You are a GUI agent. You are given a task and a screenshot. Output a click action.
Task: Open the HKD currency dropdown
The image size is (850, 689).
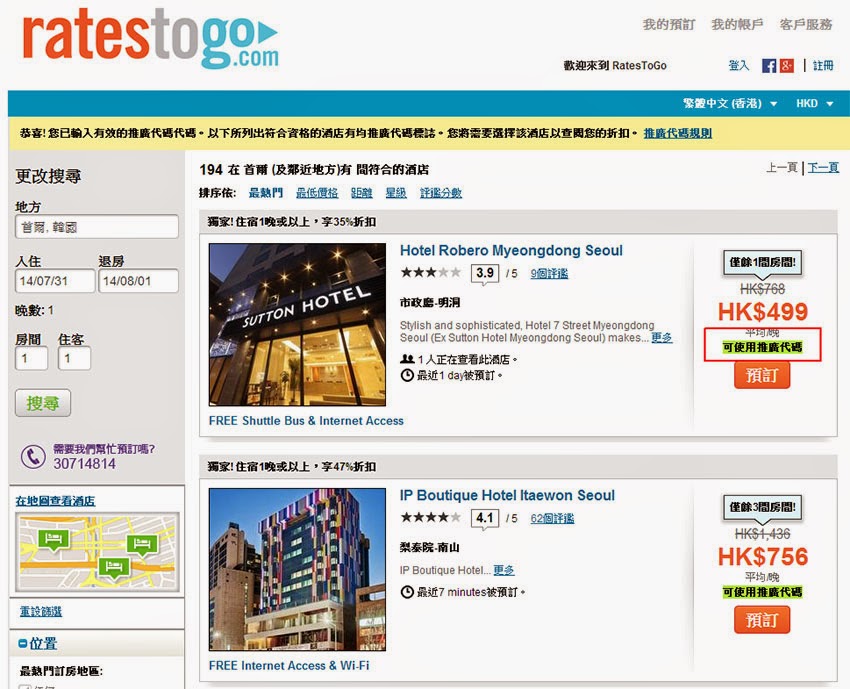click(813, 104)
